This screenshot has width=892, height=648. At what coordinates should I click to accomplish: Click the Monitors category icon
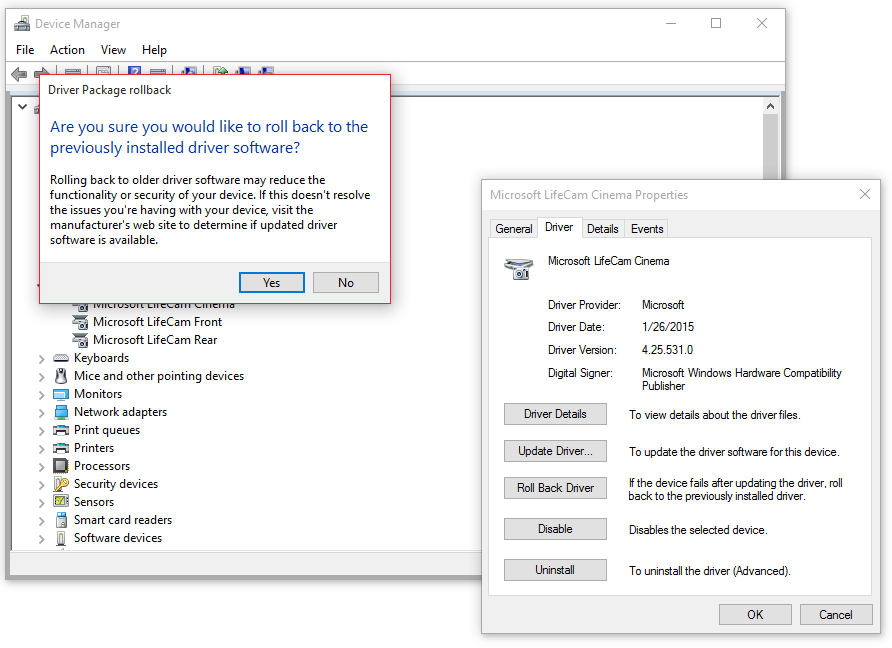tap(61, 394)
